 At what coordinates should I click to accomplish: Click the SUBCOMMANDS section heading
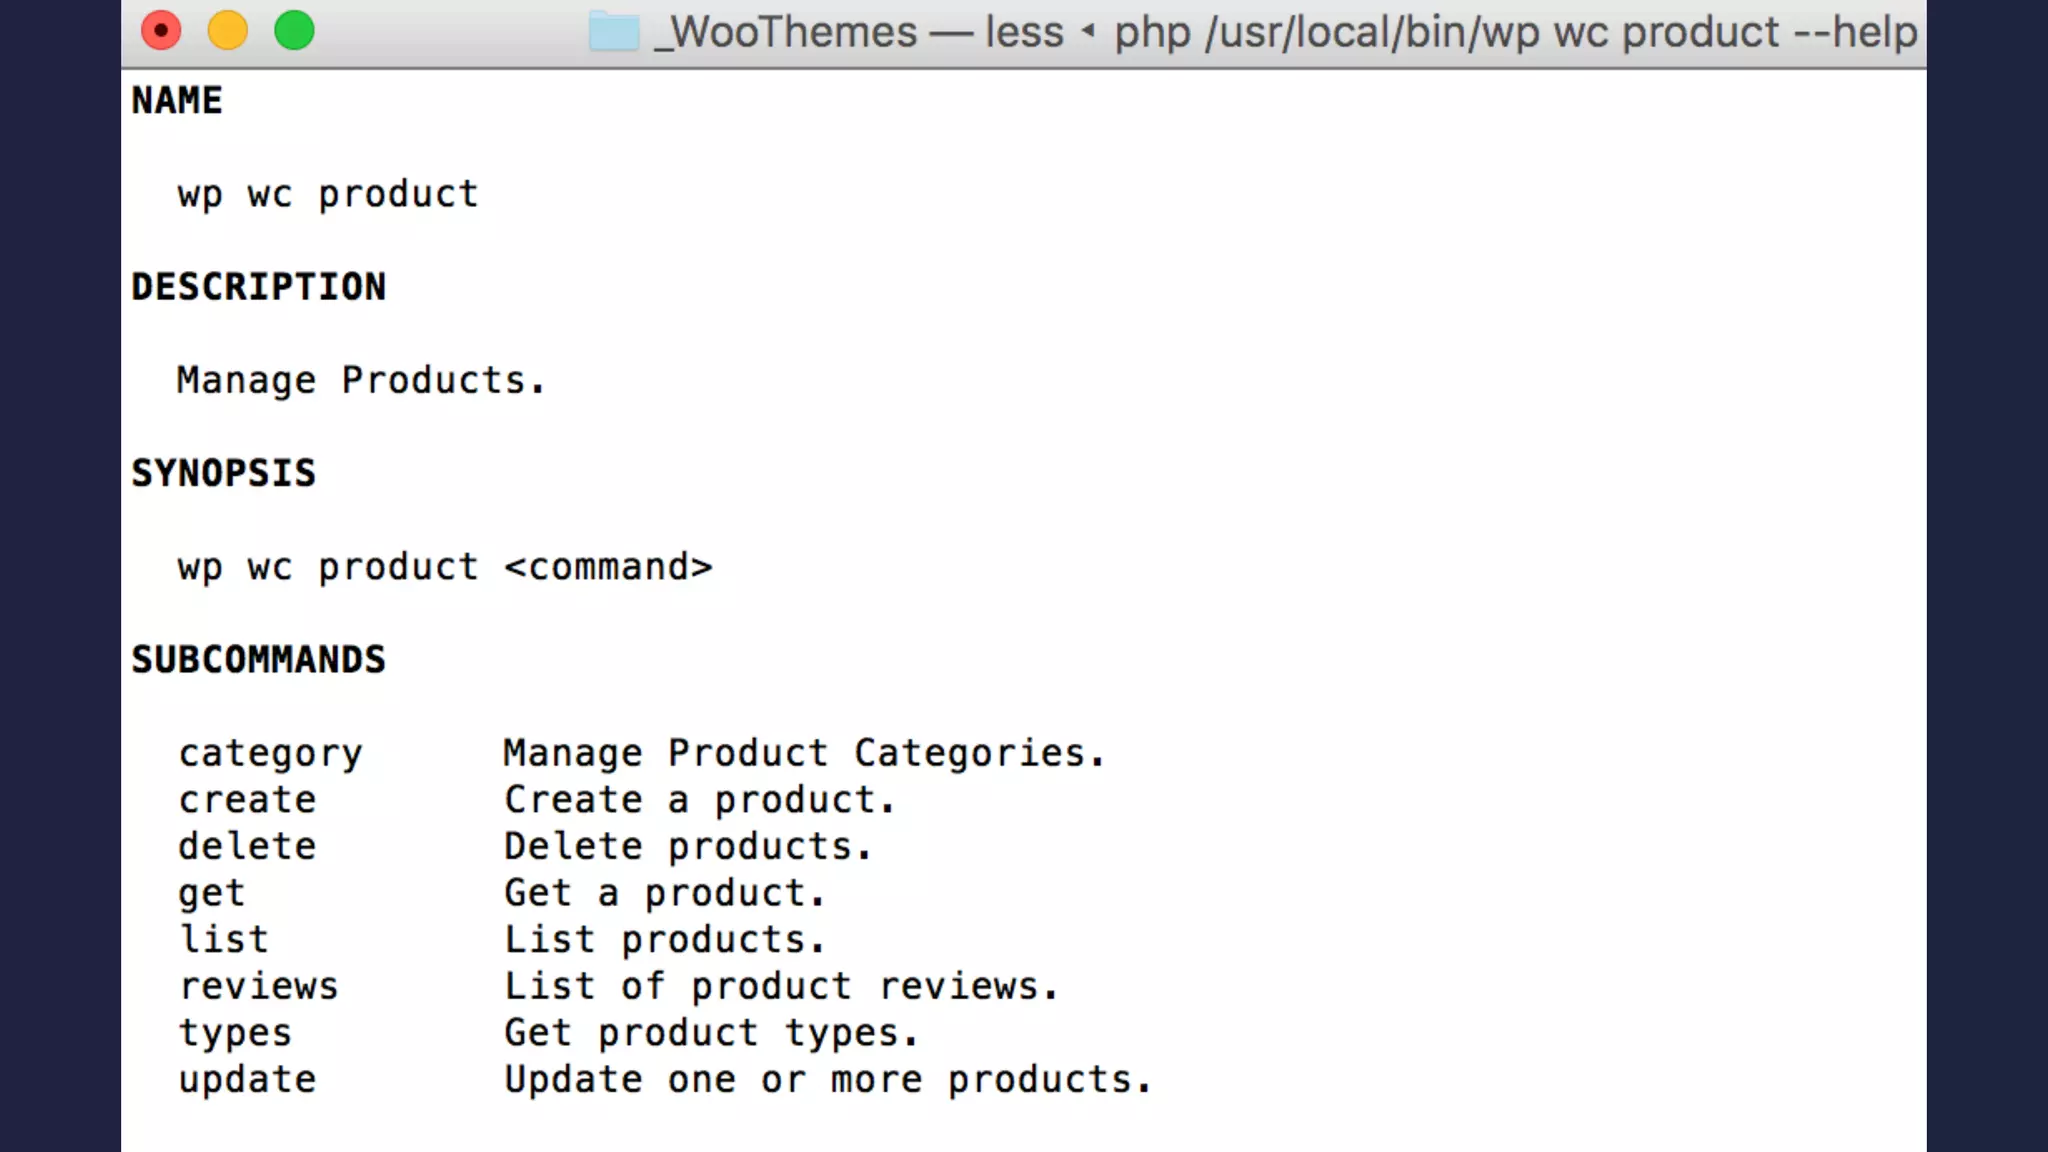258,660
